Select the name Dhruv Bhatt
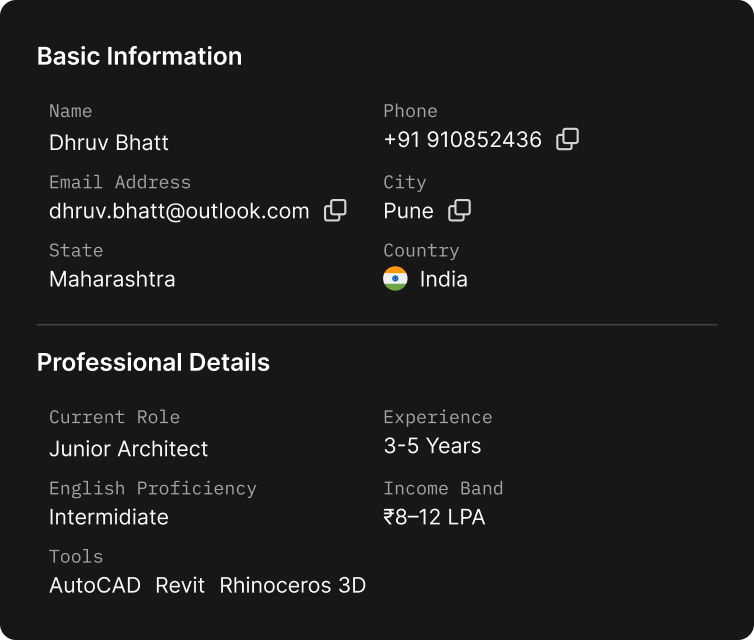This screenshot has height=640, width=754. (x=109, y=143)
